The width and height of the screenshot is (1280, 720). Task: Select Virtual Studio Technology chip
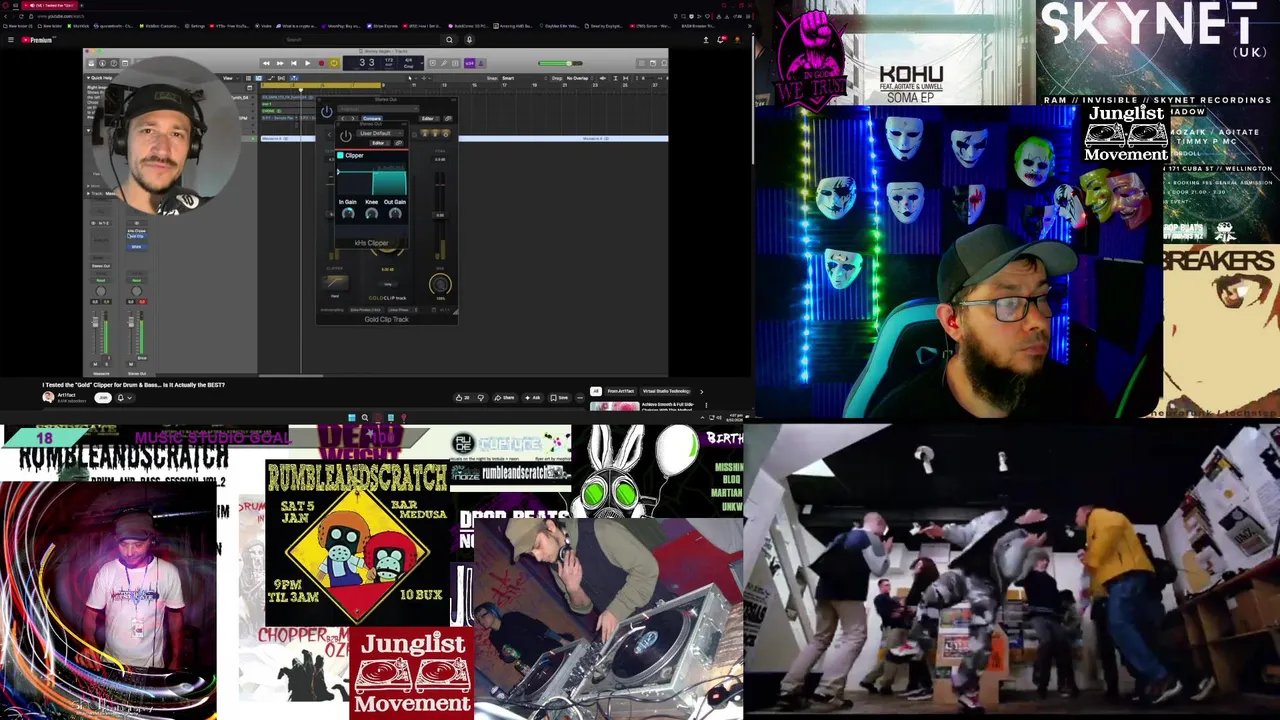[x=666, y=391]
